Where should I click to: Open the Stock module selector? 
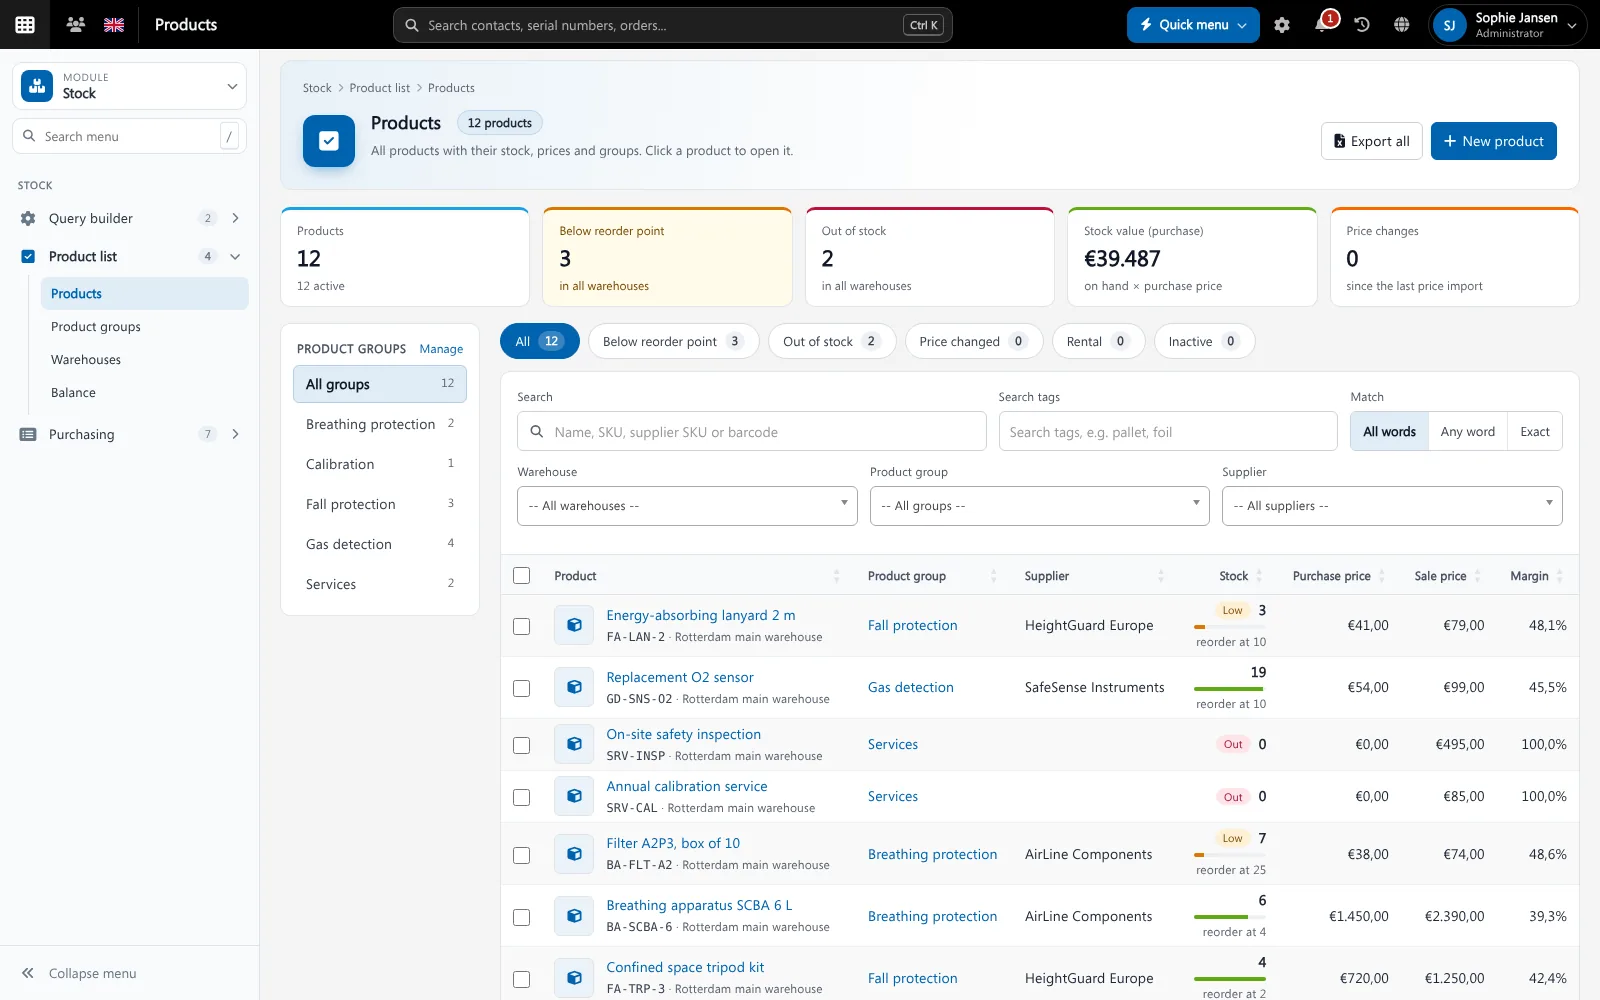[129, 86]
